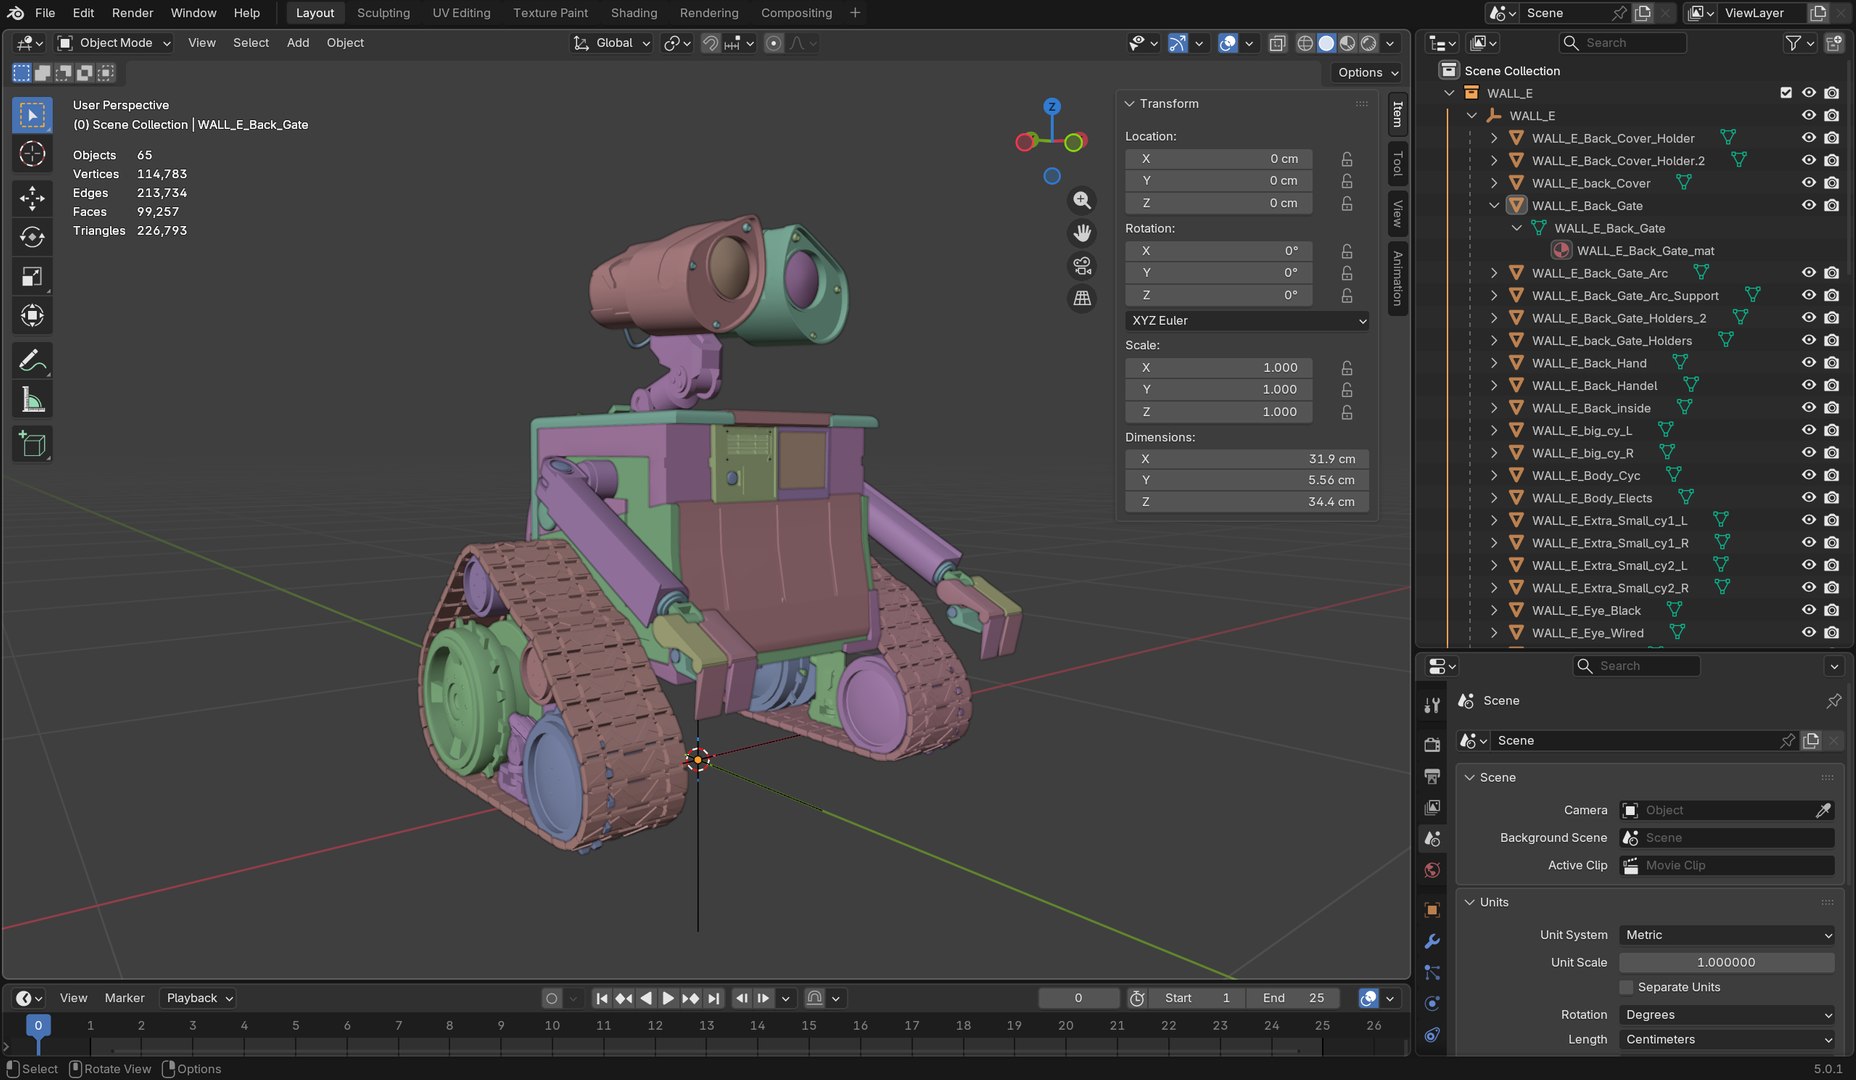Open the Playback dropdown
The width and height of the screenshot is (1856, 1080).
199,998
